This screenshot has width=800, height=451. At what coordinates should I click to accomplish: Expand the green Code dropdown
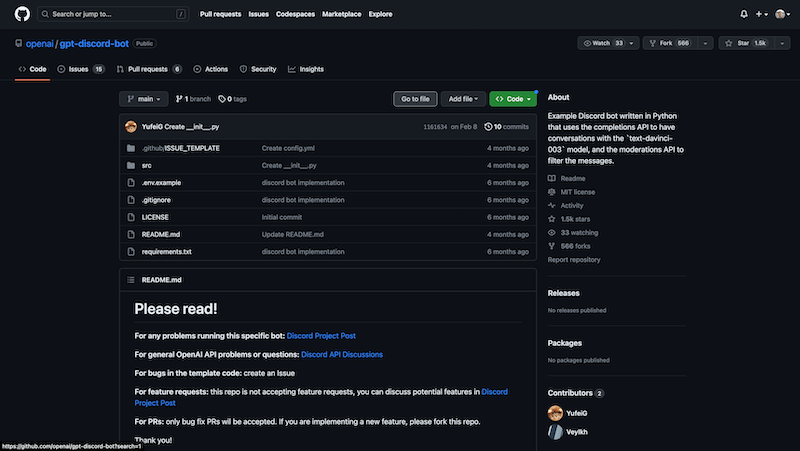513,99
